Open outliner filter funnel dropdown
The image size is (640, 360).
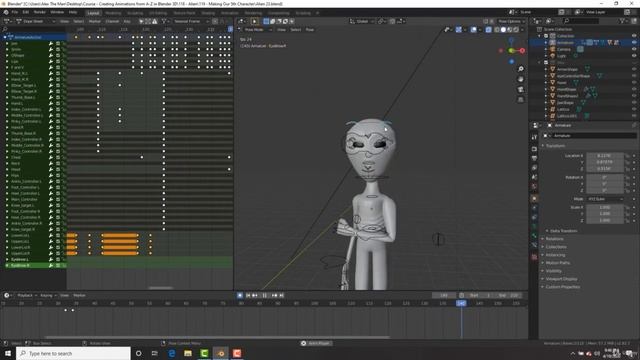(623, 20)
